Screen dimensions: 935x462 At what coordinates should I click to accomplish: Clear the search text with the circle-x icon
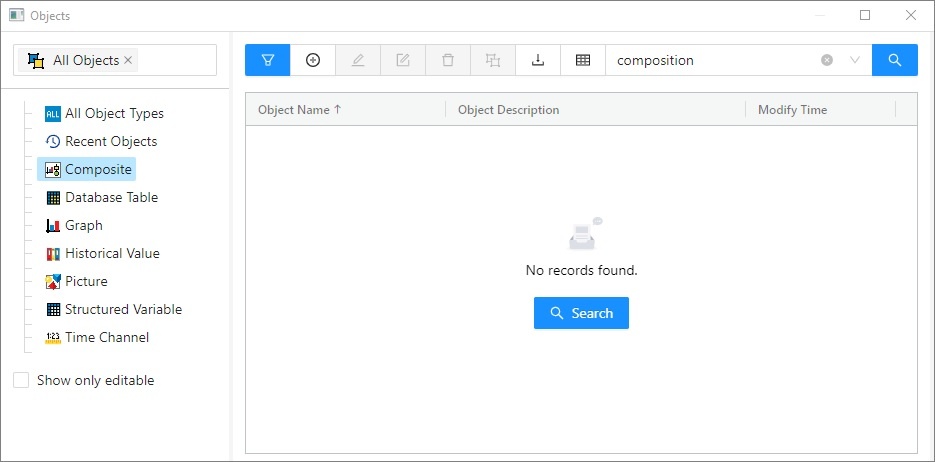[827, 60]
